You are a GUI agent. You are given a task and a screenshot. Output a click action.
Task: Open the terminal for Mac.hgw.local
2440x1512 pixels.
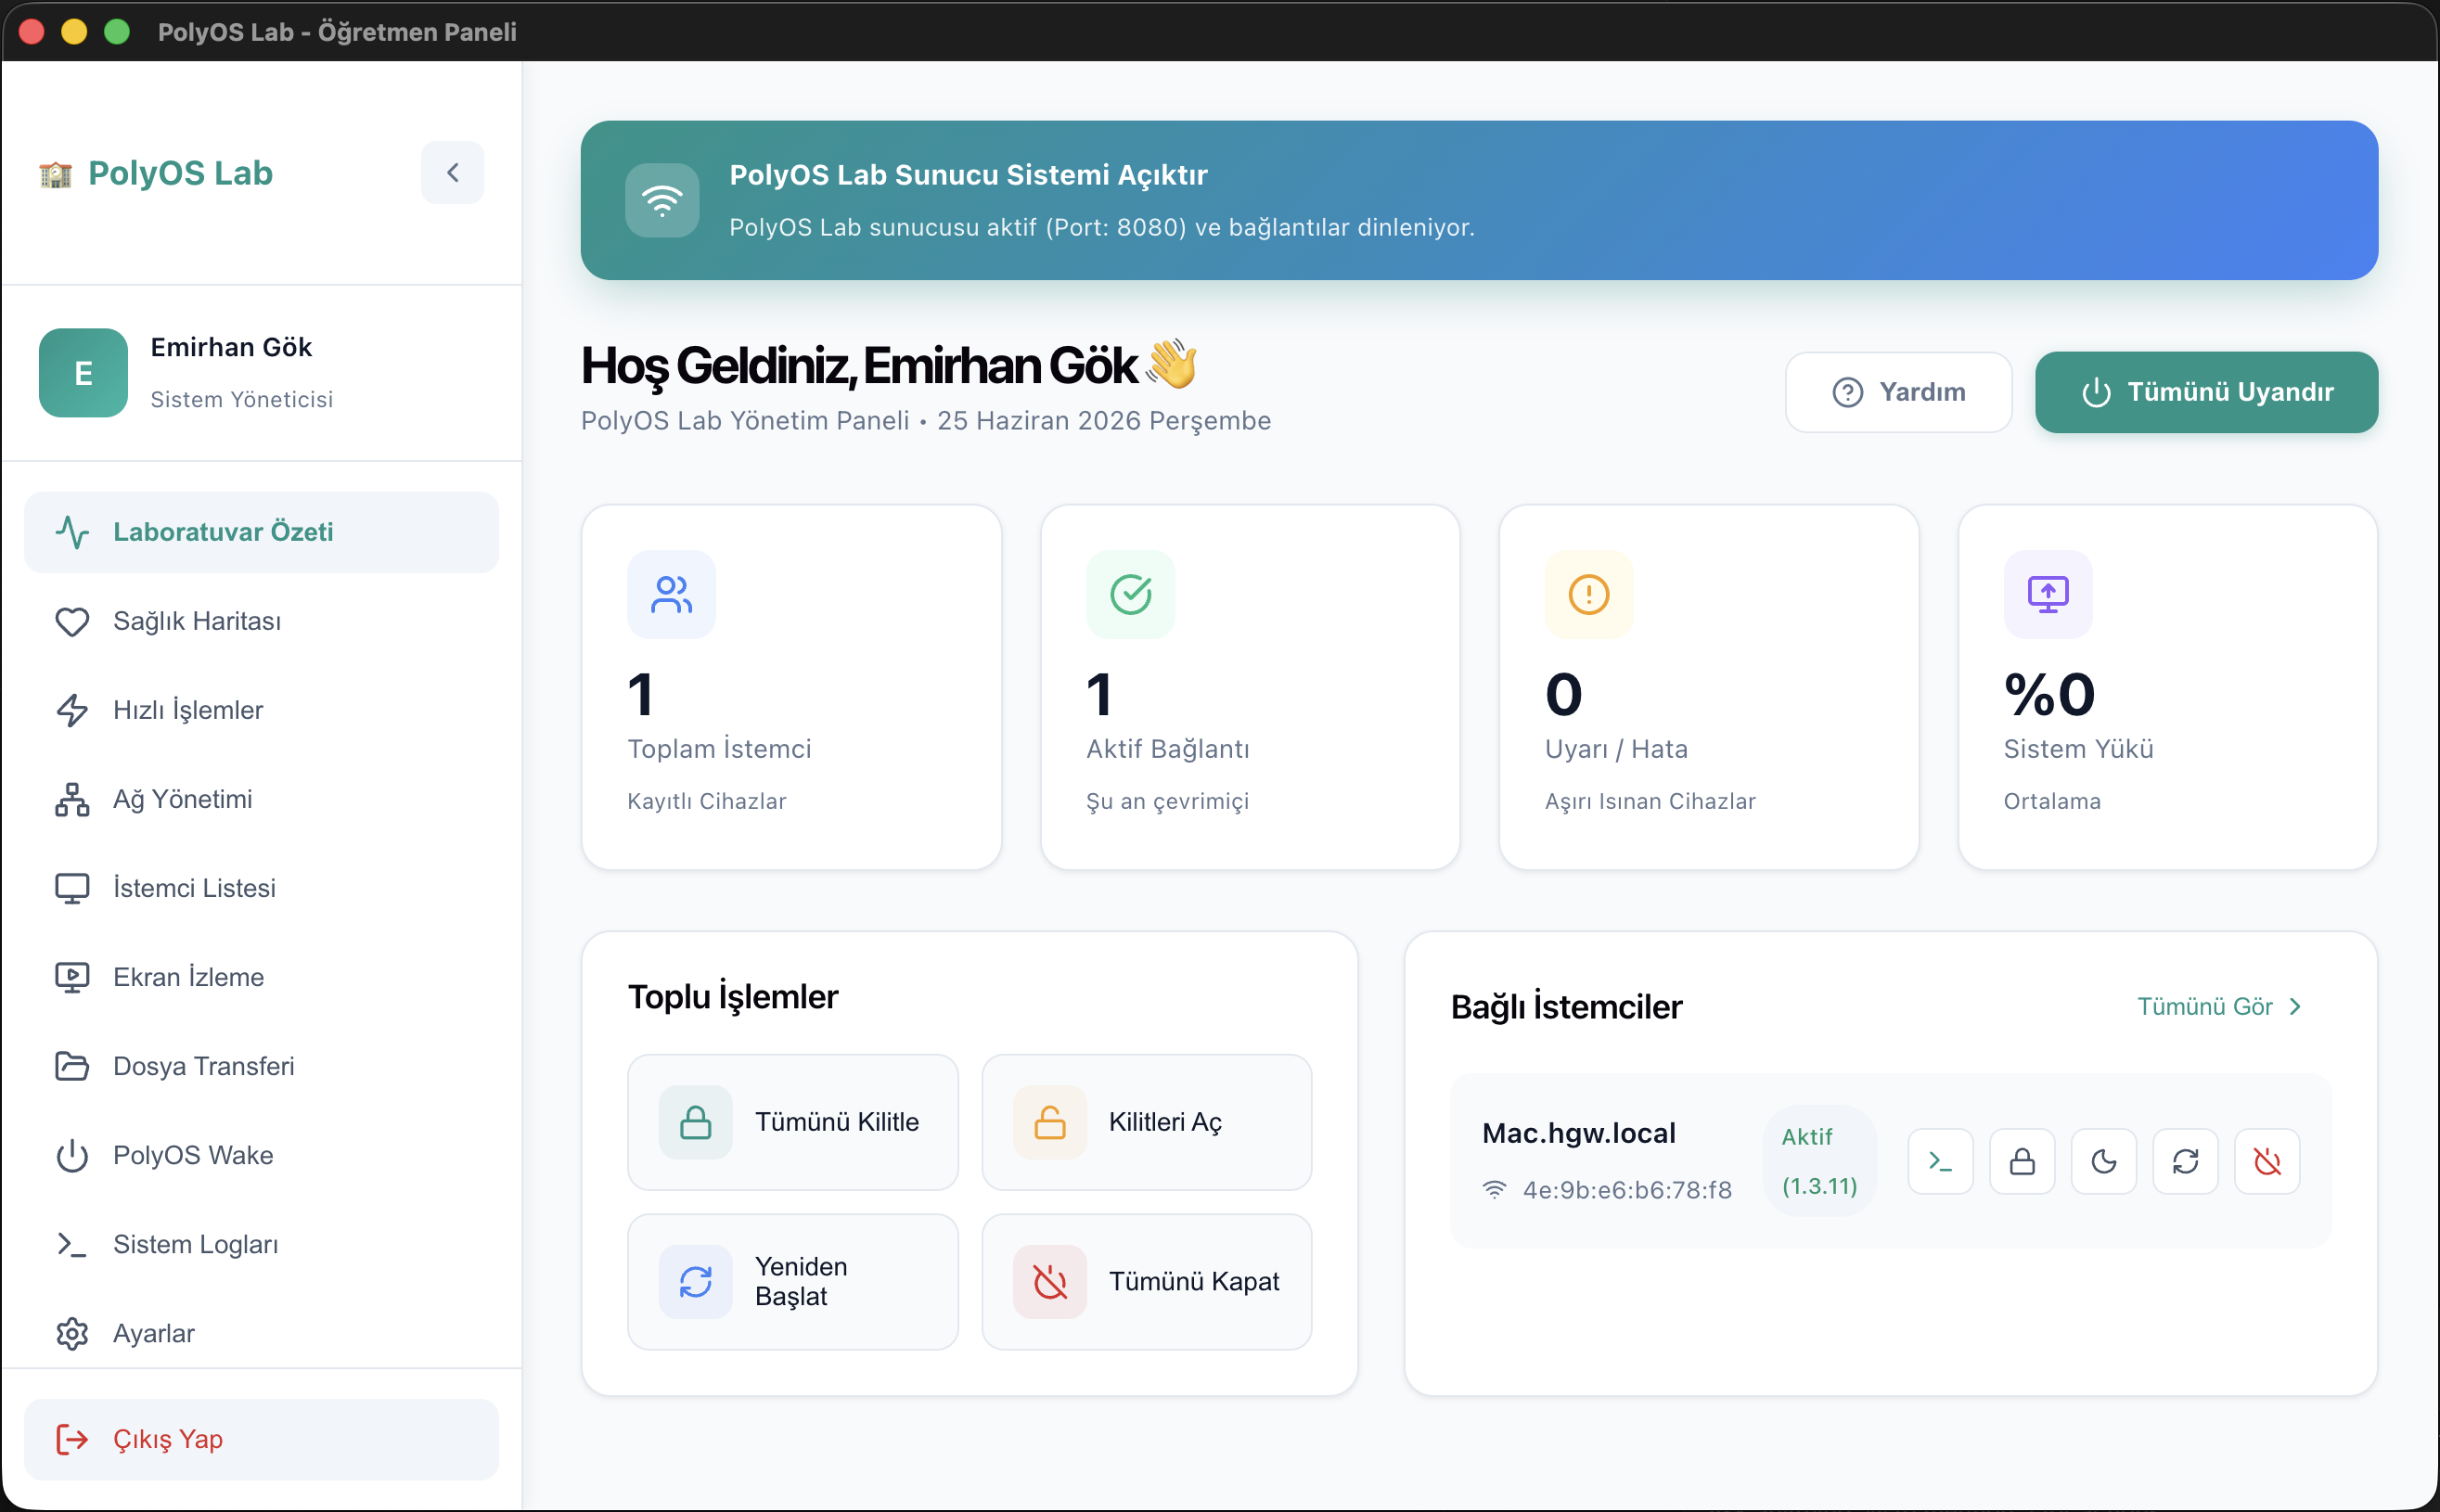pos(1940,1161)
